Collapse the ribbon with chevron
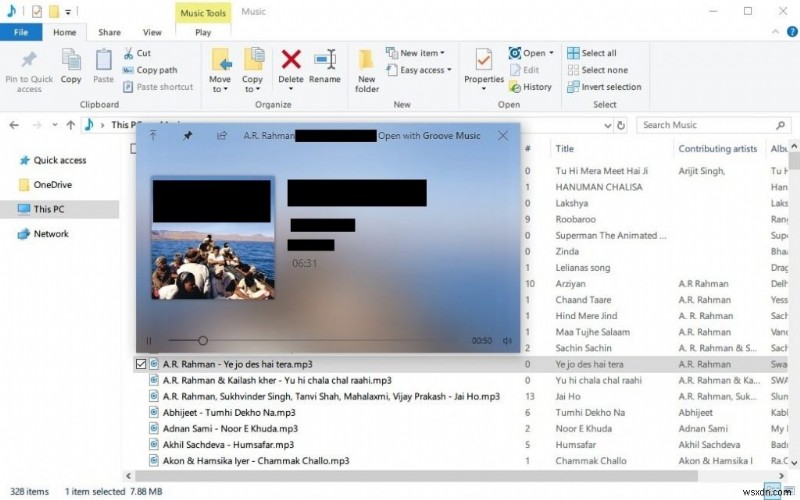The width and height of the screenshot is (800, 500). point(776,32)
